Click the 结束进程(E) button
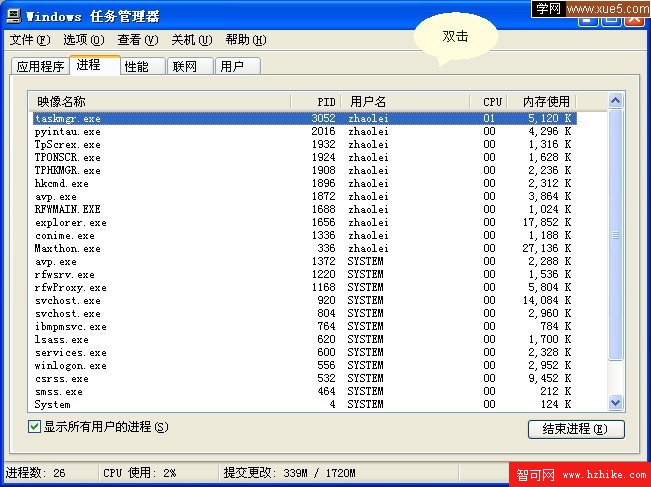This screenshot has height=487, width=651. click(576, 429)
